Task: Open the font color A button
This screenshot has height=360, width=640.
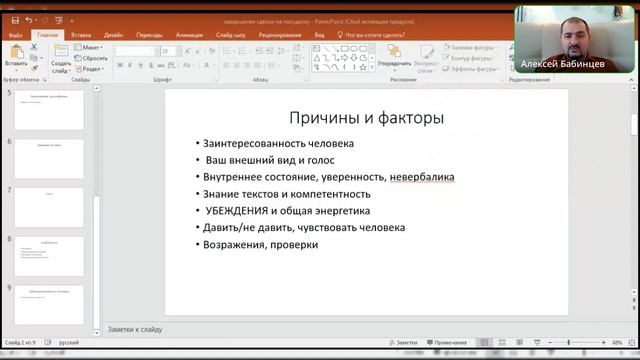Action: pos(207,65)
